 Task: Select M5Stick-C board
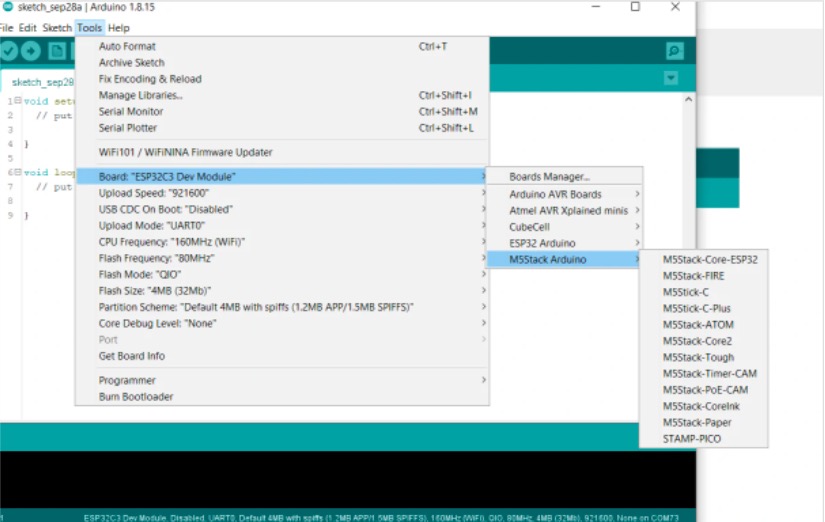703,292
